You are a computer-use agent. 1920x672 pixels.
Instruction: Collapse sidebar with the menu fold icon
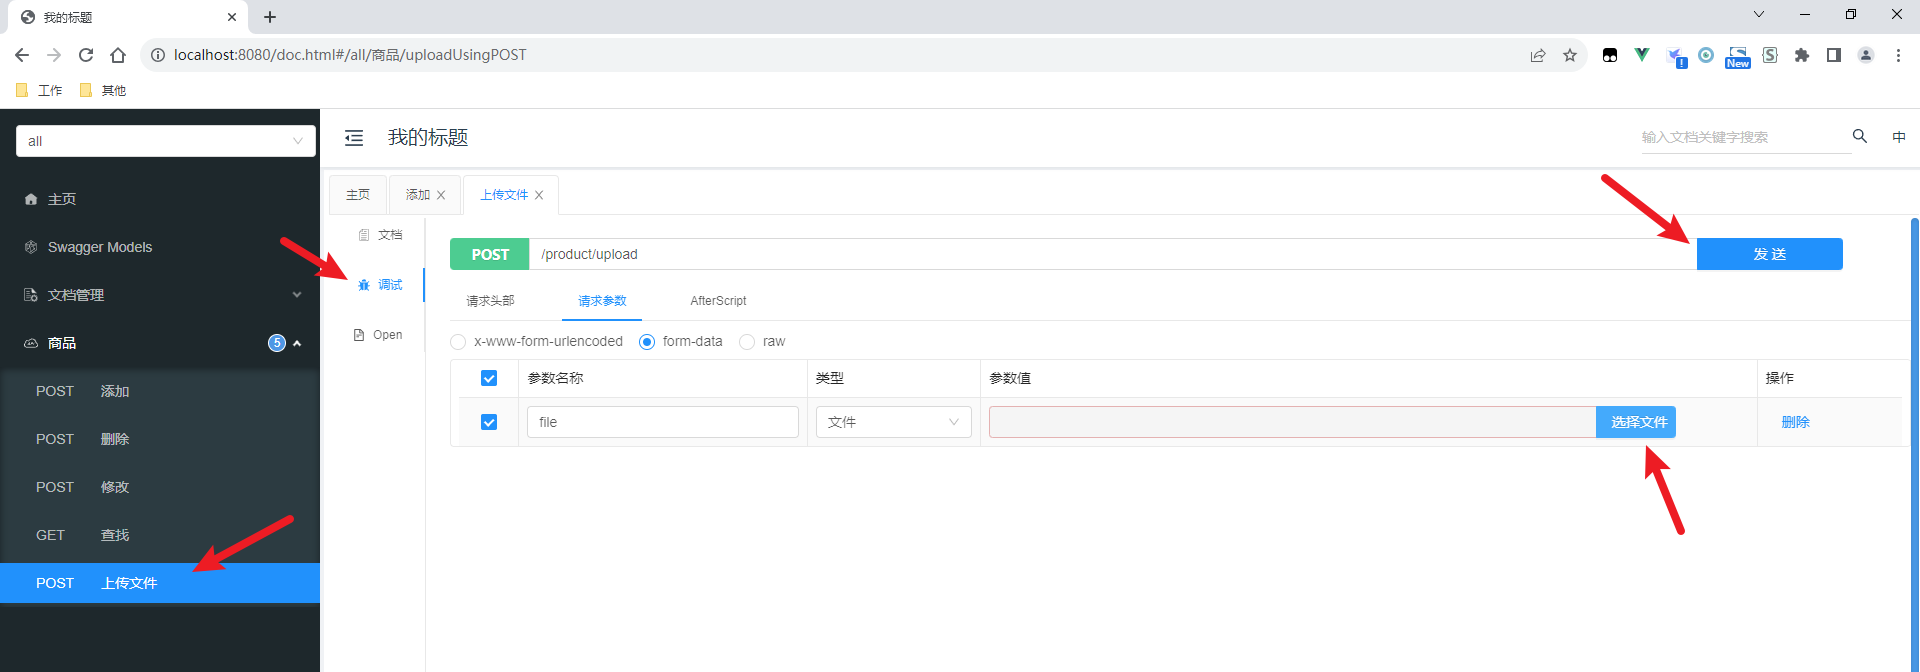pos(354,138)
